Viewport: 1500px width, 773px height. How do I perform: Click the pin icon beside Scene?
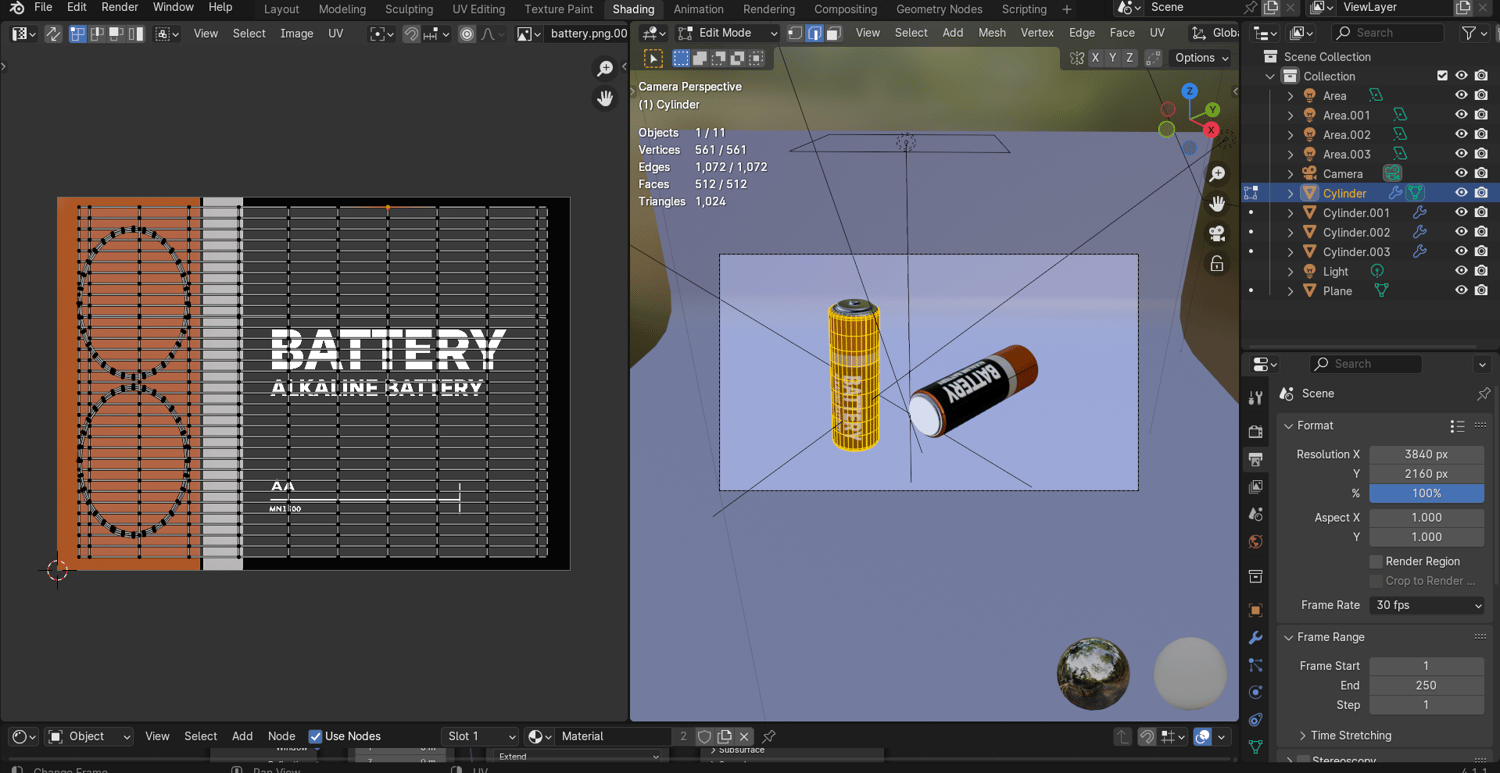coord(1483,394)
